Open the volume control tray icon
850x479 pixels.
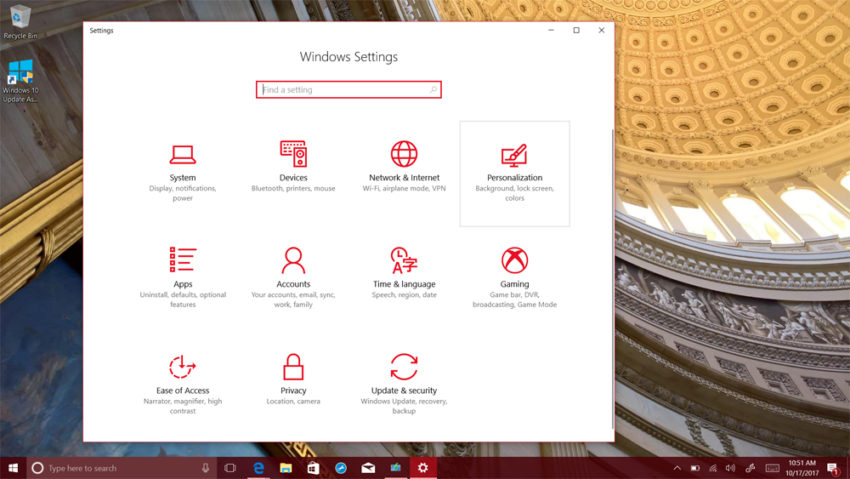(731, 468)
